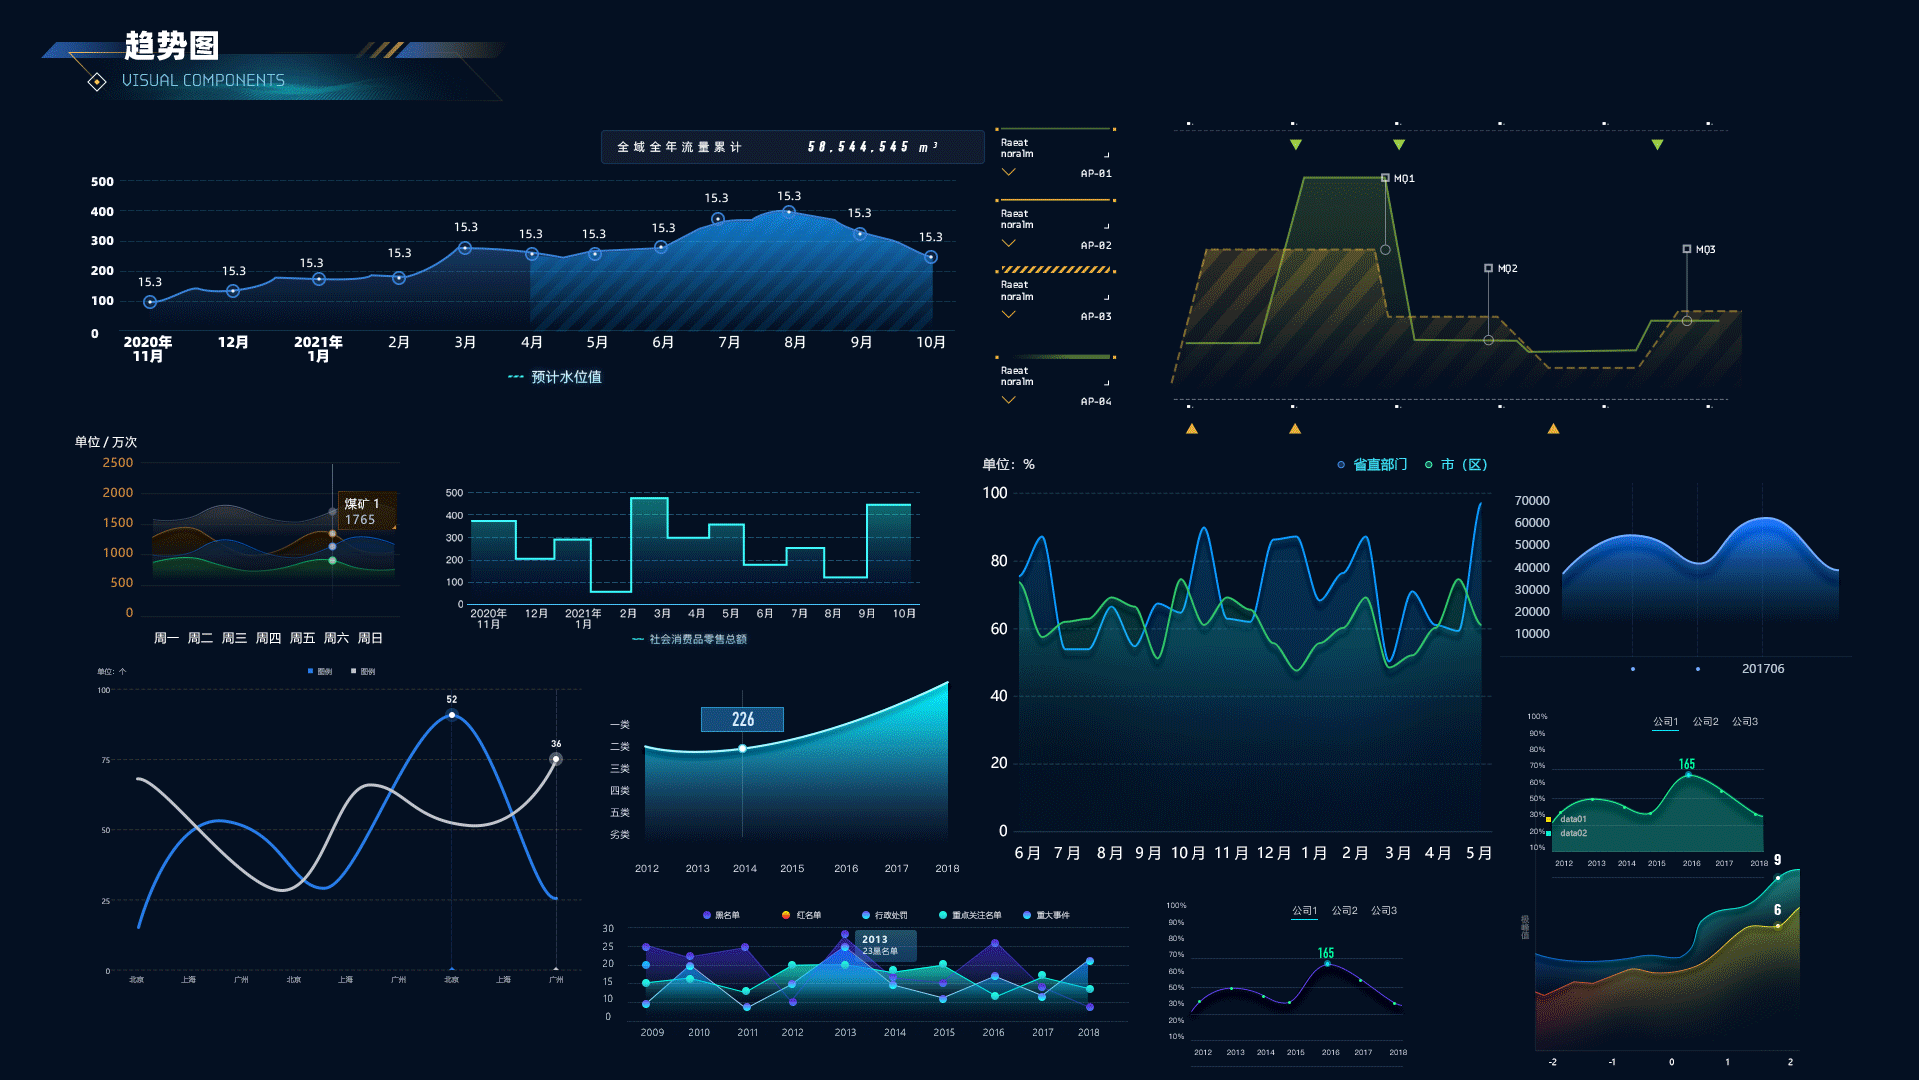Click the blue 图例 legend swatch
The width and height of the screenshot is (1919, 1080).
pyautogui.click(x=310, y=671)
